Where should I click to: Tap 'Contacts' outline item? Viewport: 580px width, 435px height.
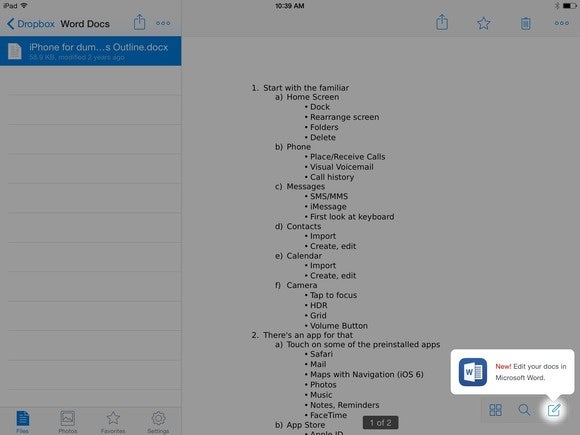tap(304, 226)
